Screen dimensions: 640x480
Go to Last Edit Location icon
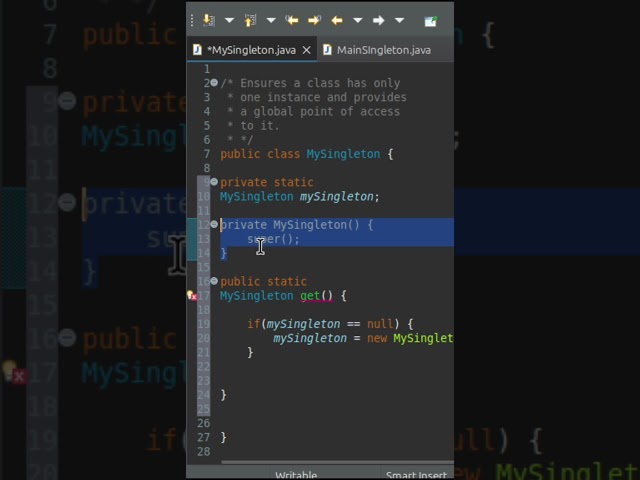pos(292,20)
